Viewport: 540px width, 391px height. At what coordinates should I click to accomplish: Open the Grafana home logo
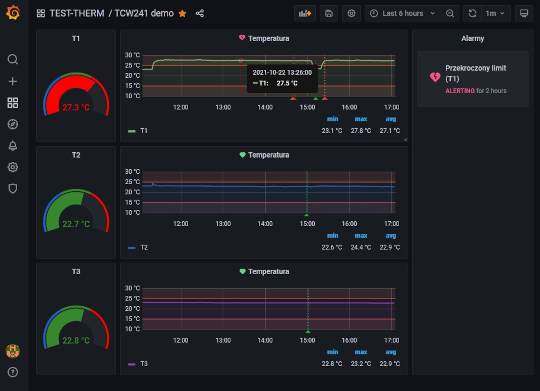tap(13, 13)
